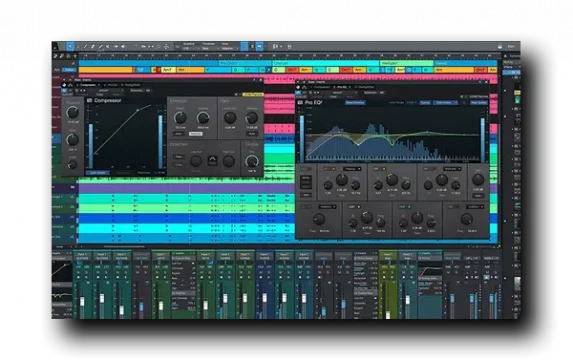Switch to the Compressor insert tab
This screenshot has height=360, width=573.
tap(88, 85)
